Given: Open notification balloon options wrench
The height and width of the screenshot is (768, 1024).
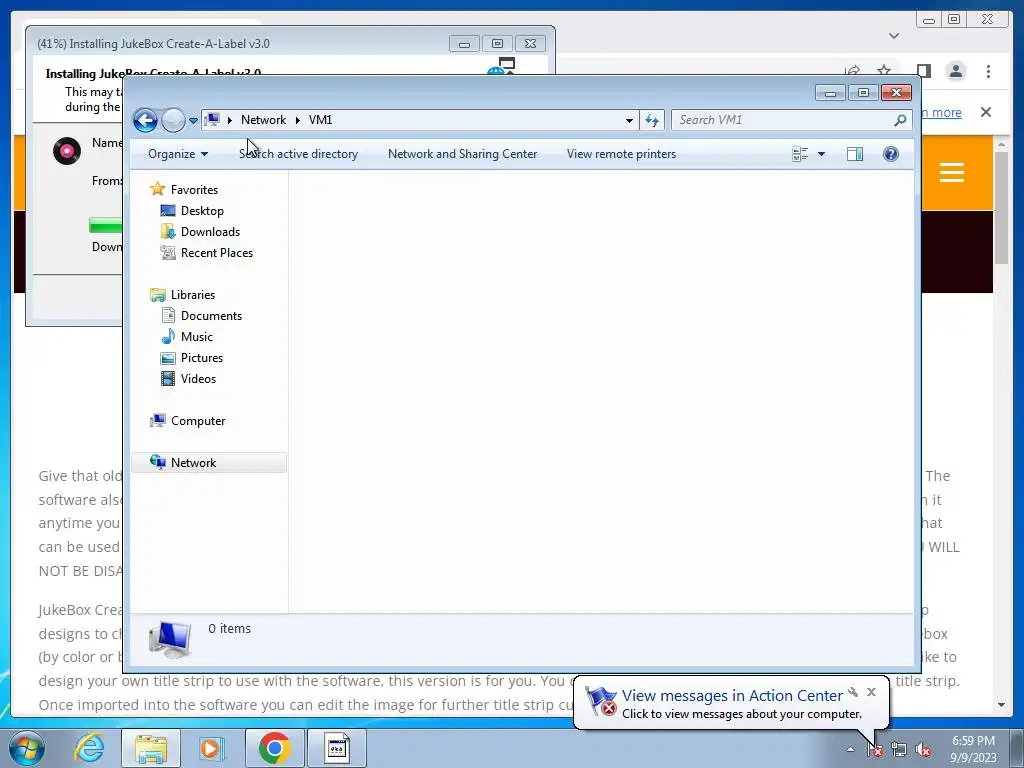Looking at the screenshot, I should pyautogui.click(x=853, y=692).
